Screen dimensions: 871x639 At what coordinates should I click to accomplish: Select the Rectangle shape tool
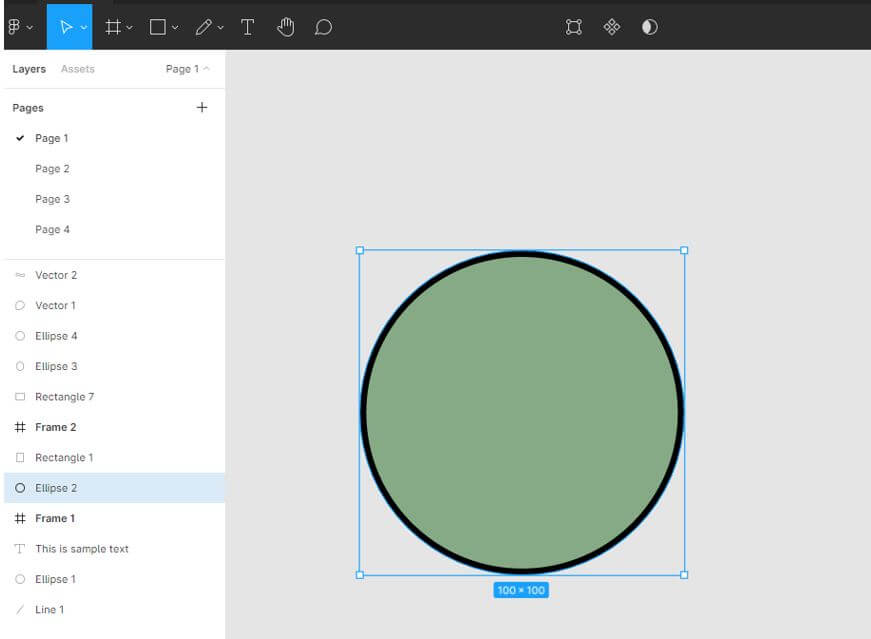(x=157, y=27)
